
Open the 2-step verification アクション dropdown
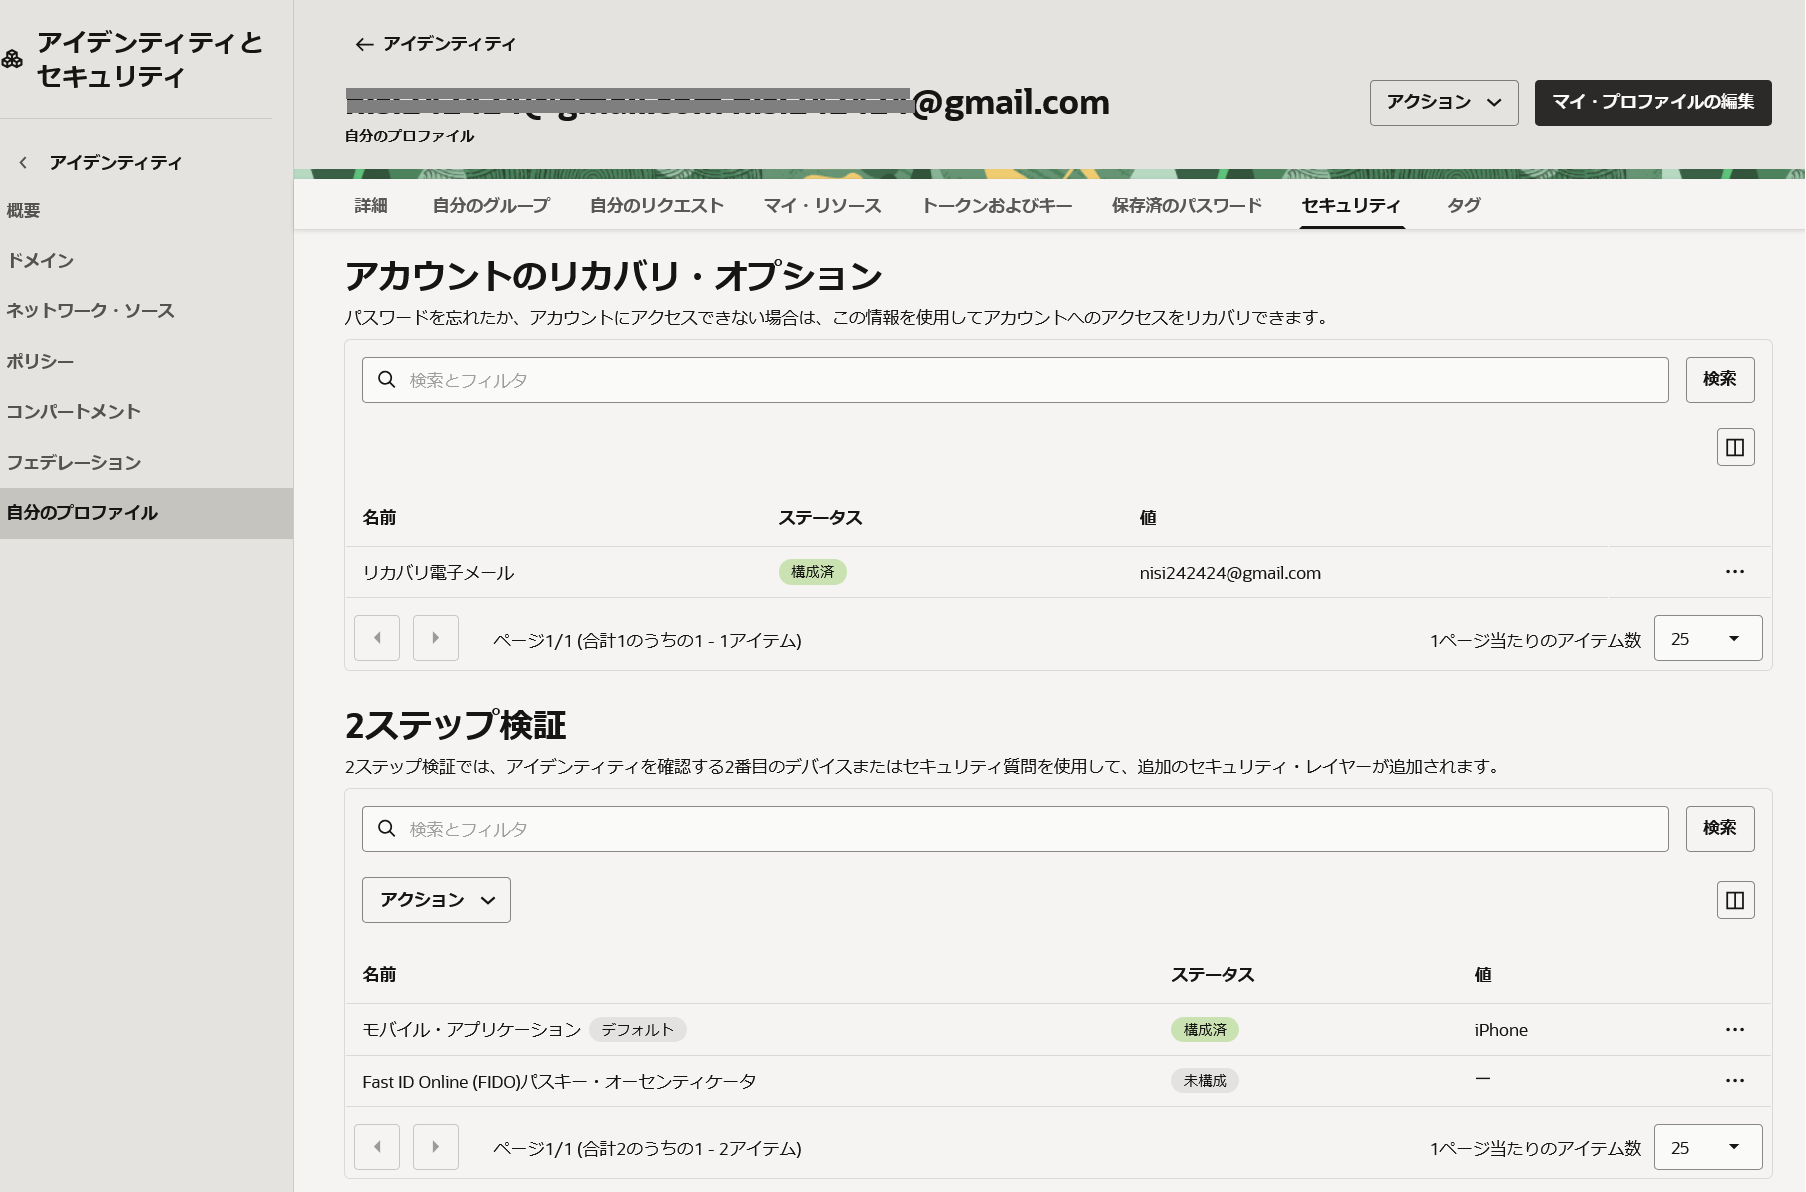coord(436,900)
